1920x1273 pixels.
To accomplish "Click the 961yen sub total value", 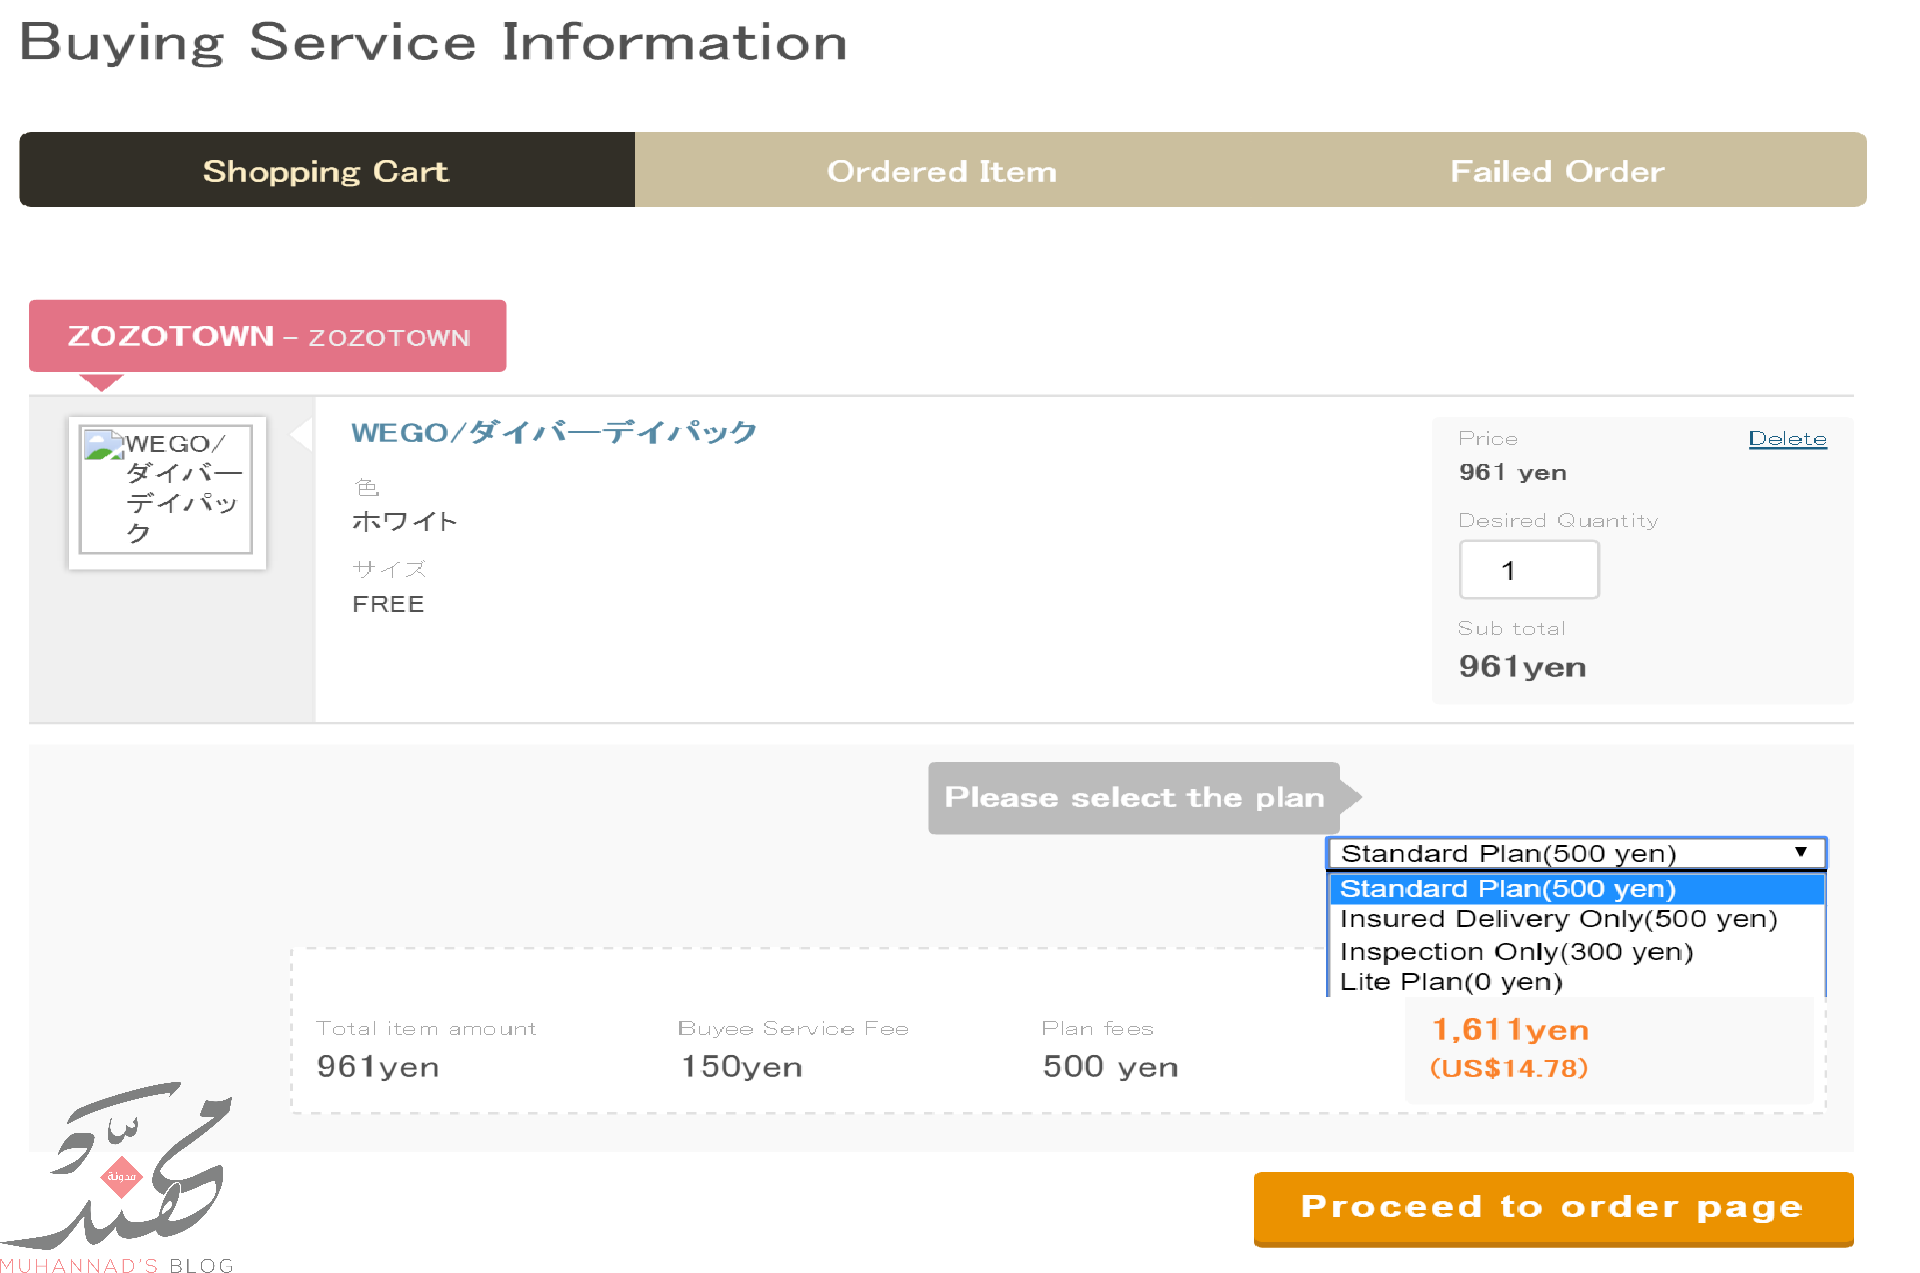I will point(1522,666).
